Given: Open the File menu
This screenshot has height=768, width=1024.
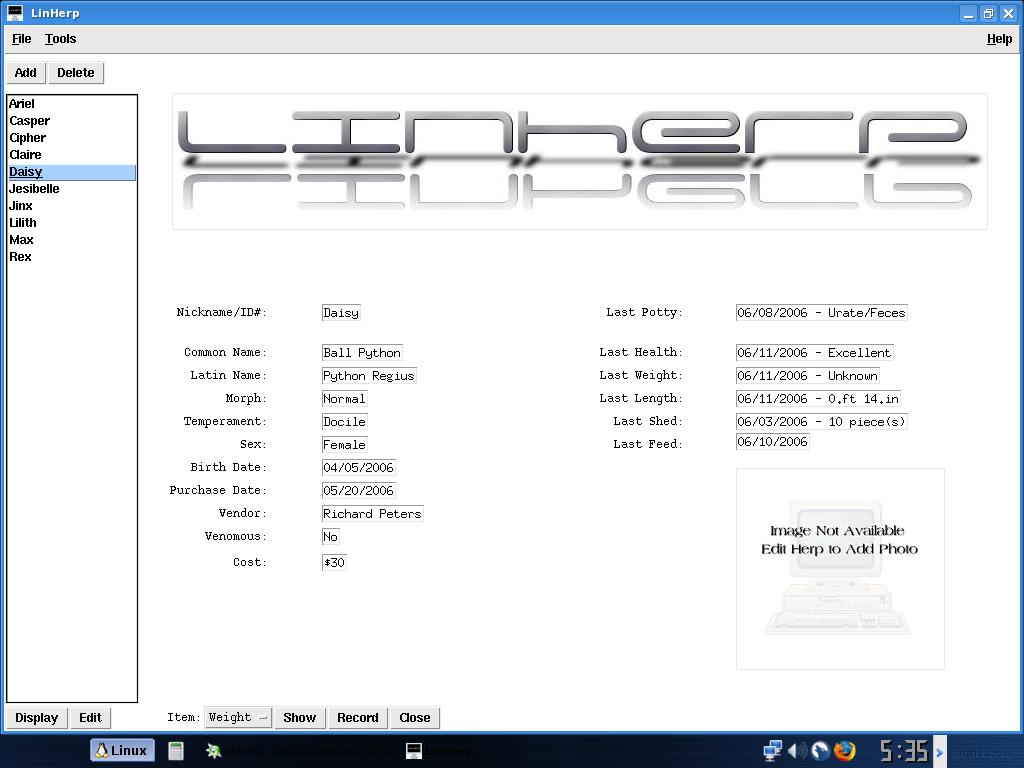Looking at the screenshot, I should point(22,39).
